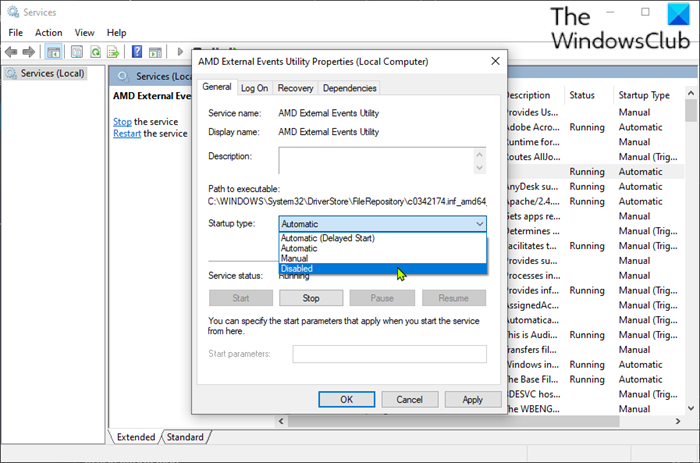
Task: Toggle the Show/Hide Action Pane toolbar icon
Action: tap(155, 52)
